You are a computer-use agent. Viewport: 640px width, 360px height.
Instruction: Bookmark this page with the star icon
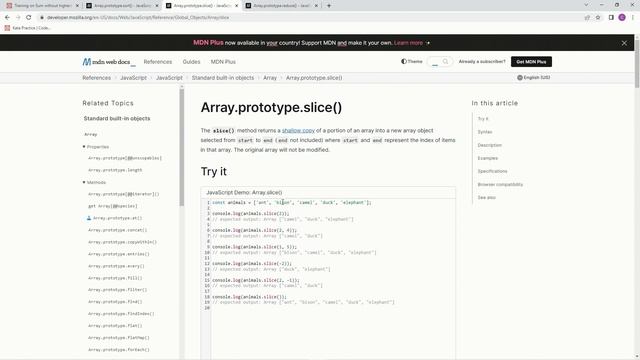[x=598, y=18]
